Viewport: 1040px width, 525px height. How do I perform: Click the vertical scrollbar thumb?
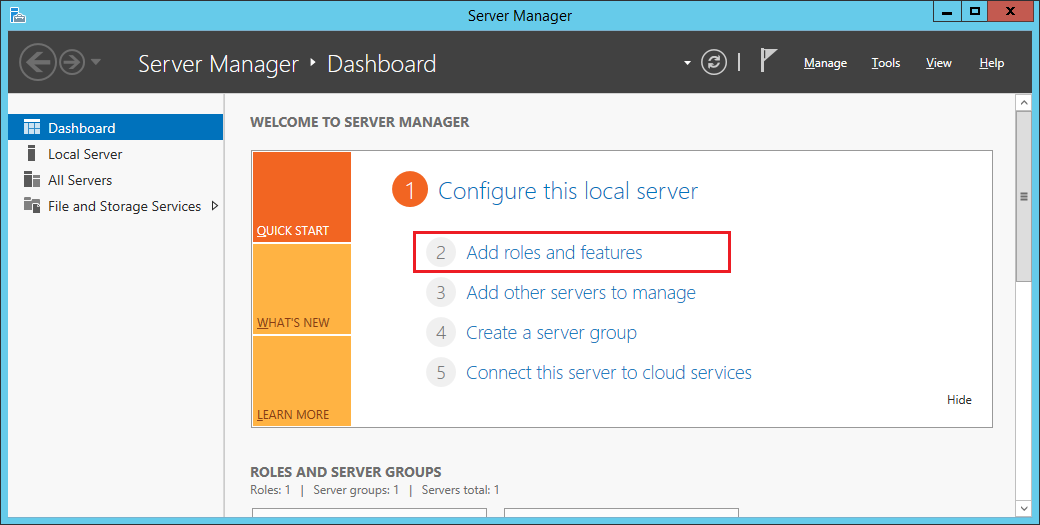[x=1023, y=197]
